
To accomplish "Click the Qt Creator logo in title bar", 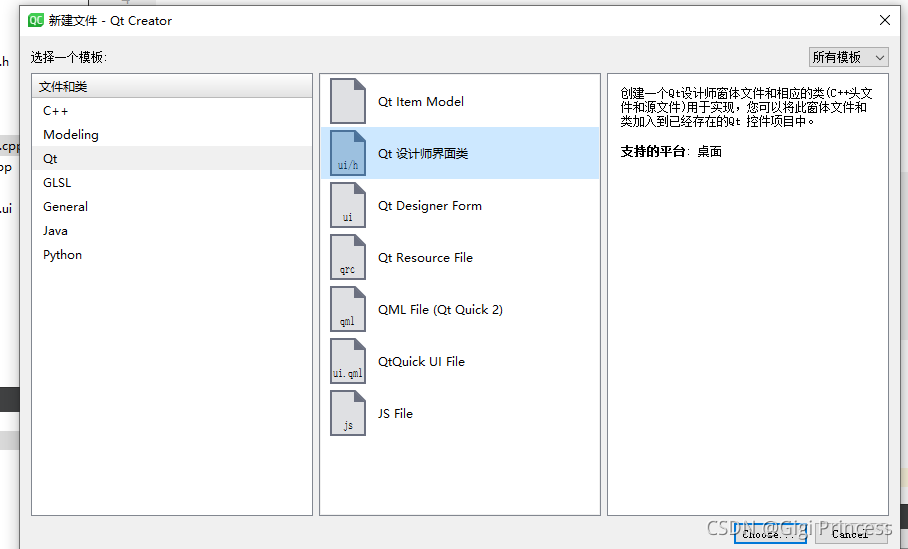I will [x=36, y=20].
